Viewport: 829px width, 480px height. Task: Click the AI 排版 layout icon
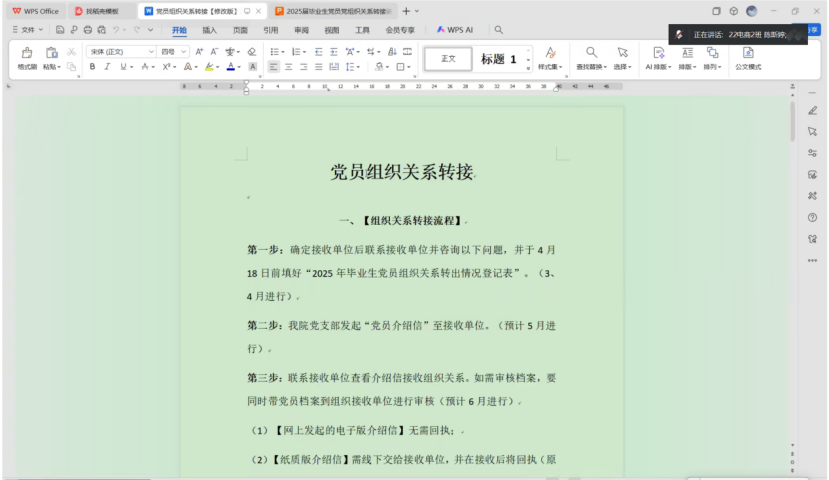tap(658, 58)
